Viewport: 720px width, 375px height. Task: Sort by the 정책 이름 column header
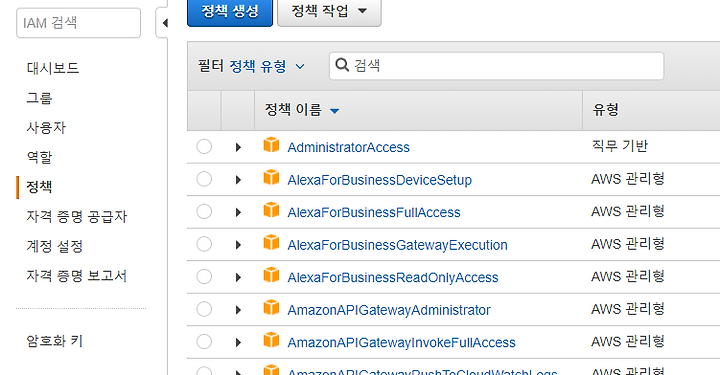[x=302, y=110]
